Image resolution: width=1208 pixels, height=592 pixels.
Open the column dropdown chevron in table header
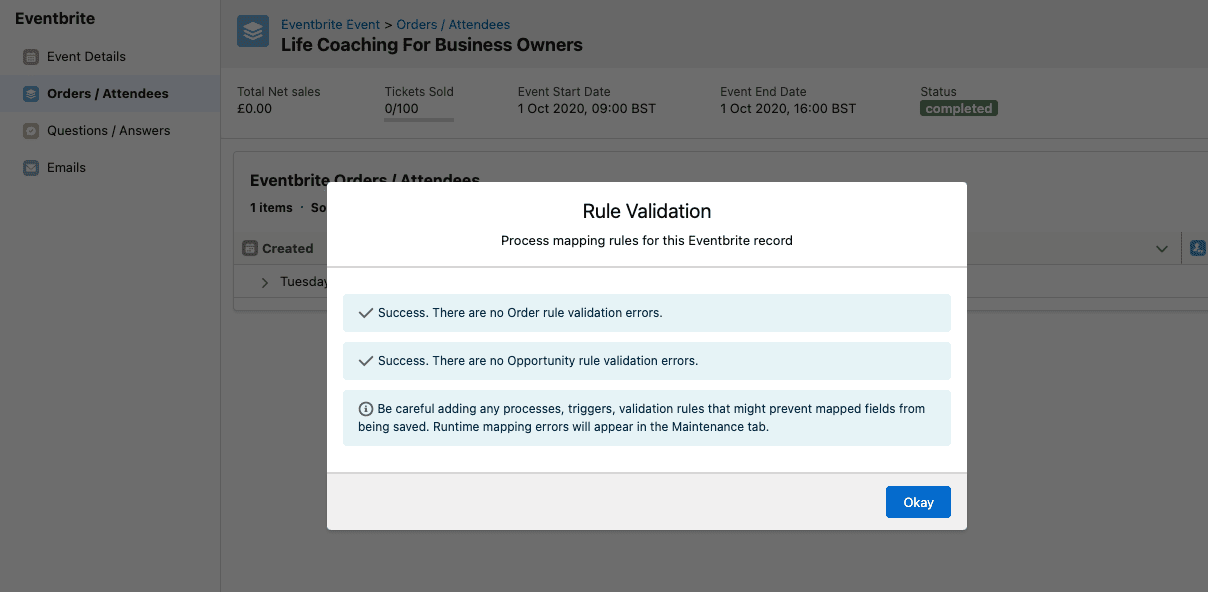(x=1162, y=248)
